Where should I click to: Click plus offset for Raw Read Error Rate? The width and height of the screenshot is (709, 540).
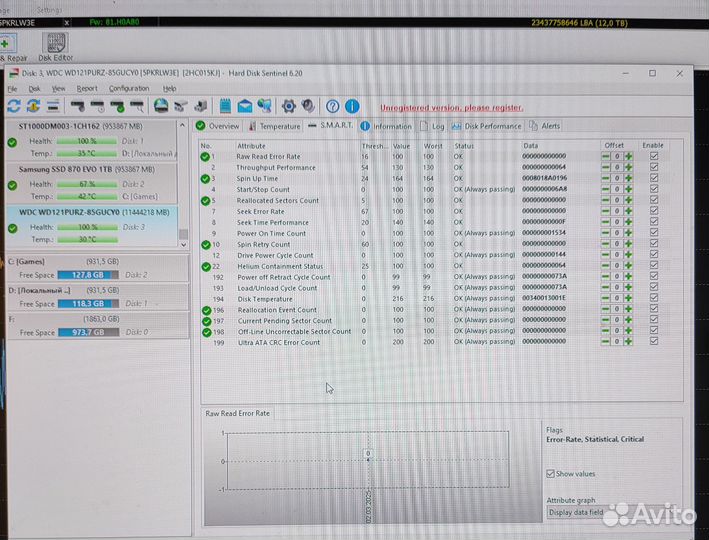[629, 156]
